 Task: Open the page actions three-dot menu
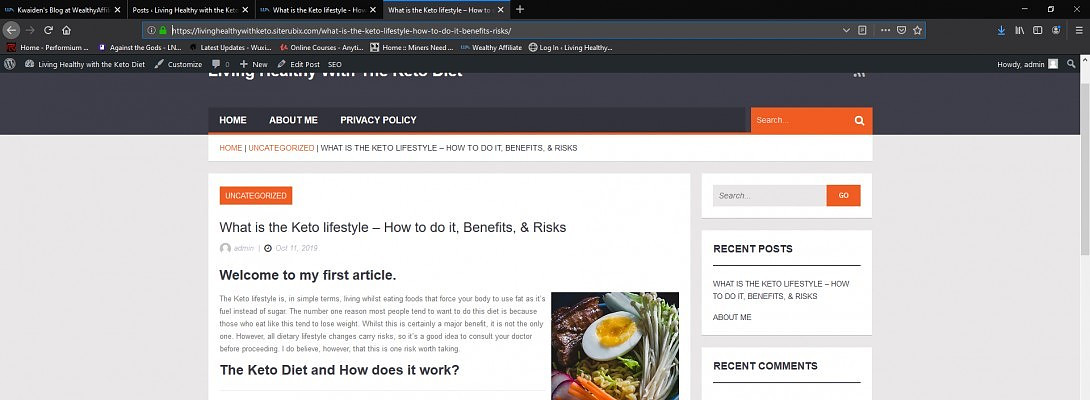pos(885,31)
